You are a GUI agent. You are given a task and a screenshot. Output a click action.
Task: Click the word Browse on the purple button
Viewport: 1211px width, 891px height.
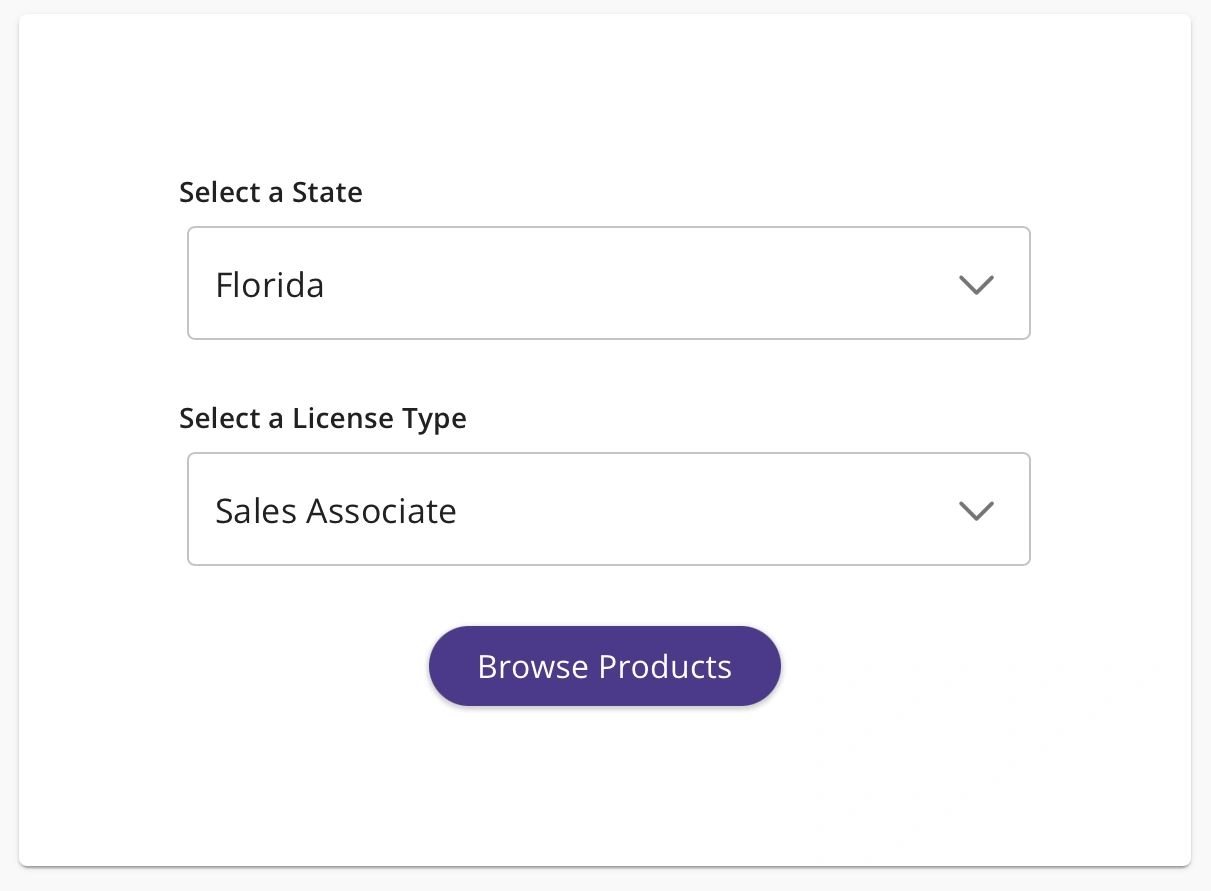coord(533,667)
